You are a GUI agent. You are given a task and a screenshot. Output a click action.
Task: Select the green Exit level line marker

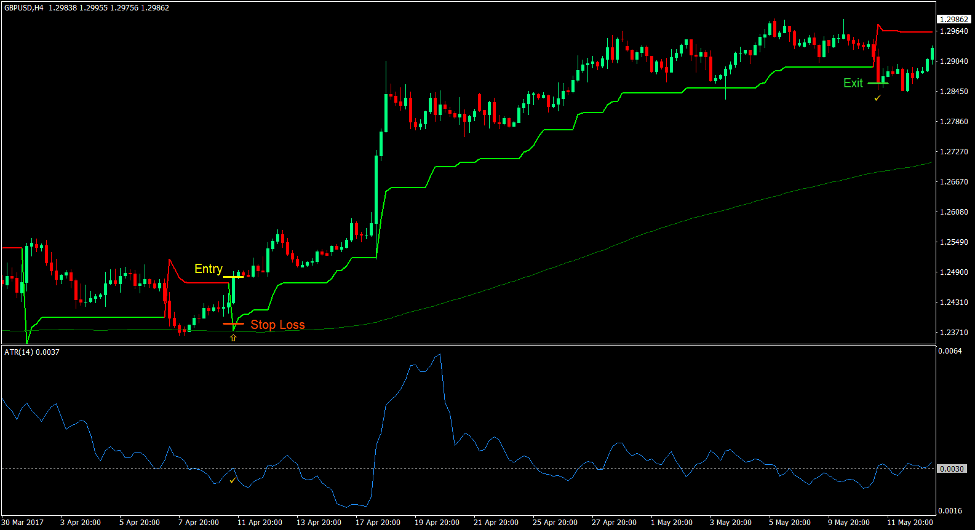[877, 83]
